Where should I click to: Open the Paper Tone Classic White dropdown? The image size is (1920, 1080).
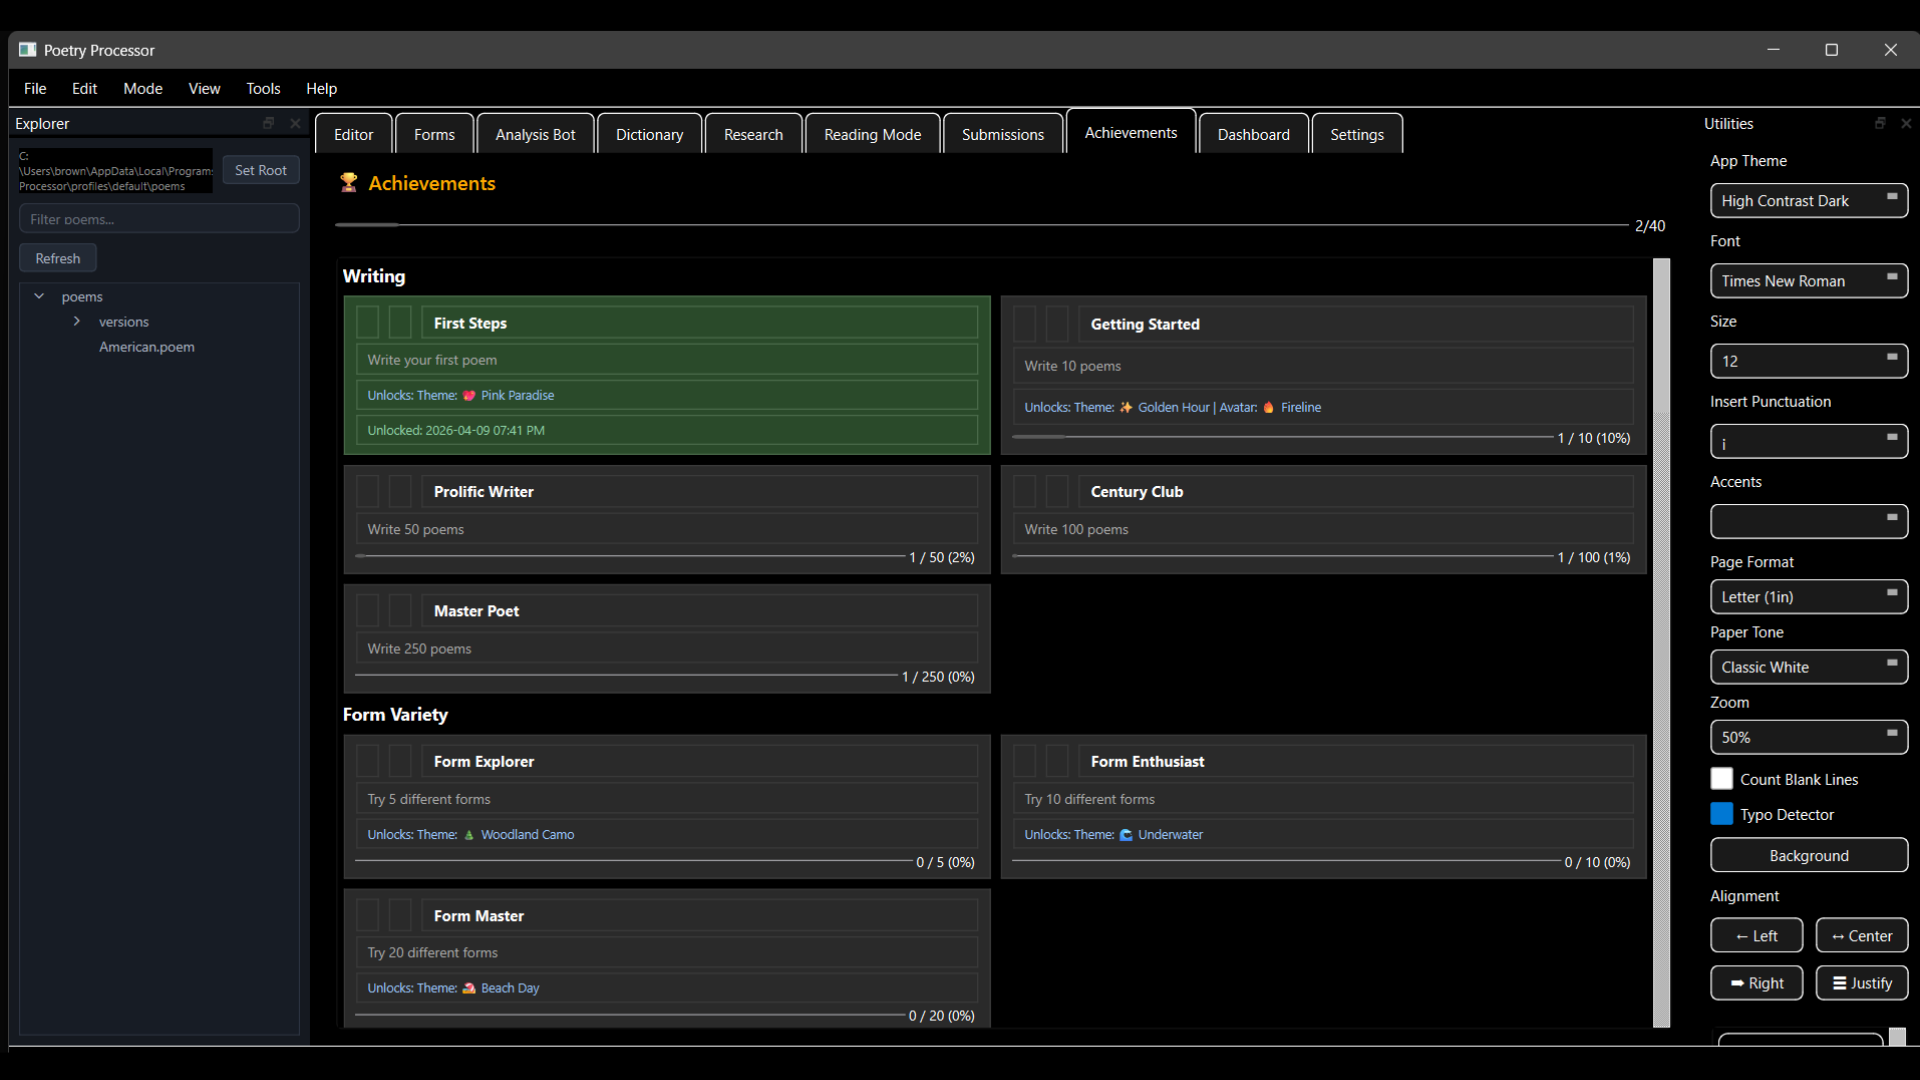1808,667
